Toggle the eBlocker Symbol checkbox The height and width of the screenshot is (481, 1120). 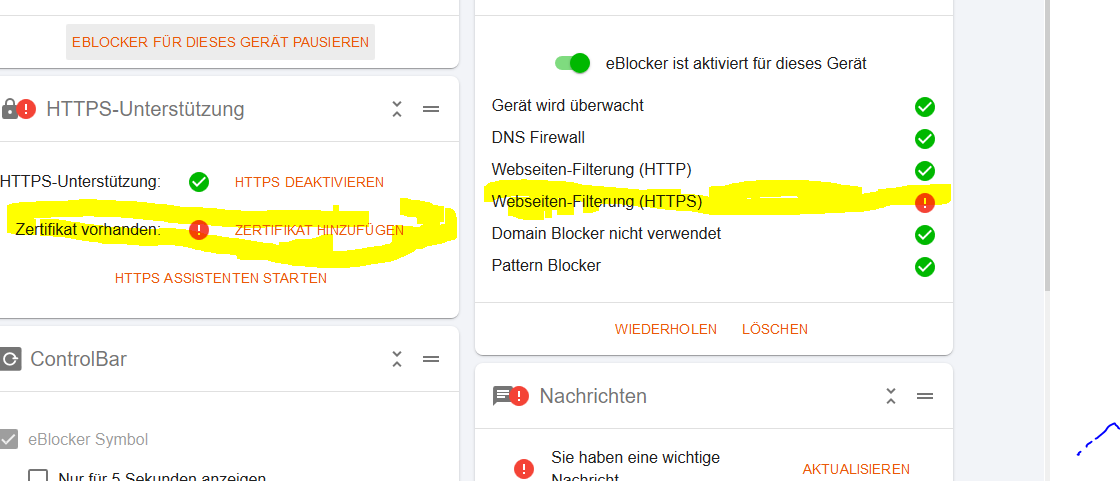tap(8, 439)
